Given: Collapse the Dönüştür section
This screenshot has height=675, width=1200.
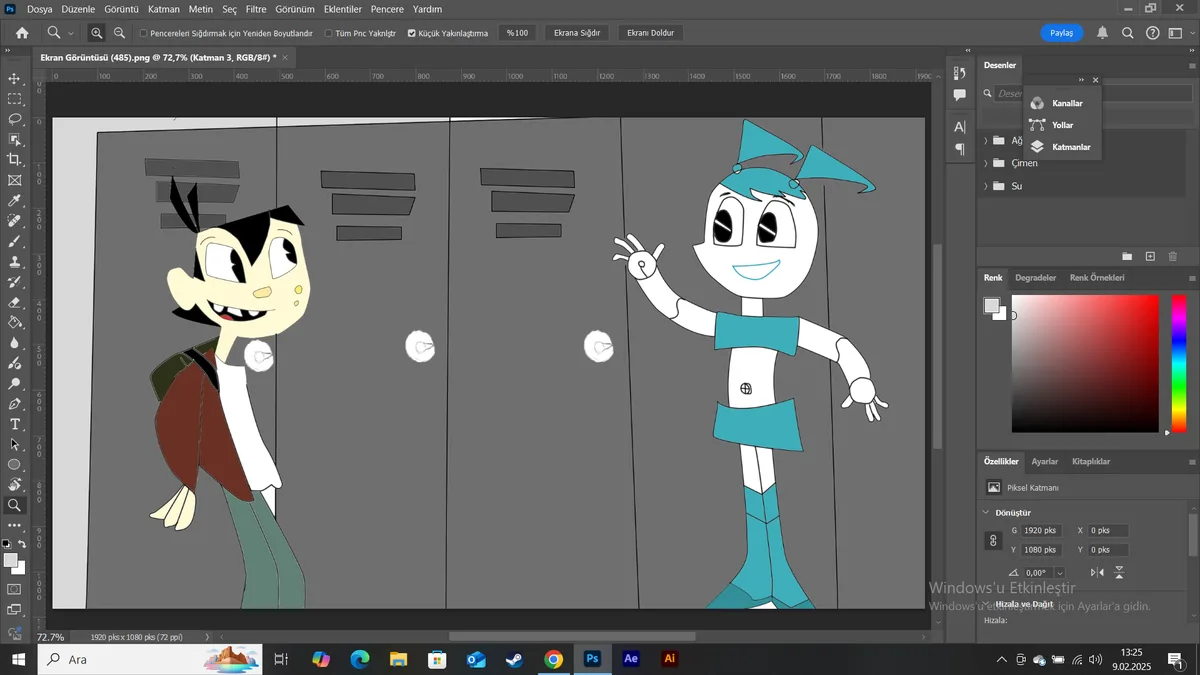Looking at the screenshot, I should coord(986,512).
